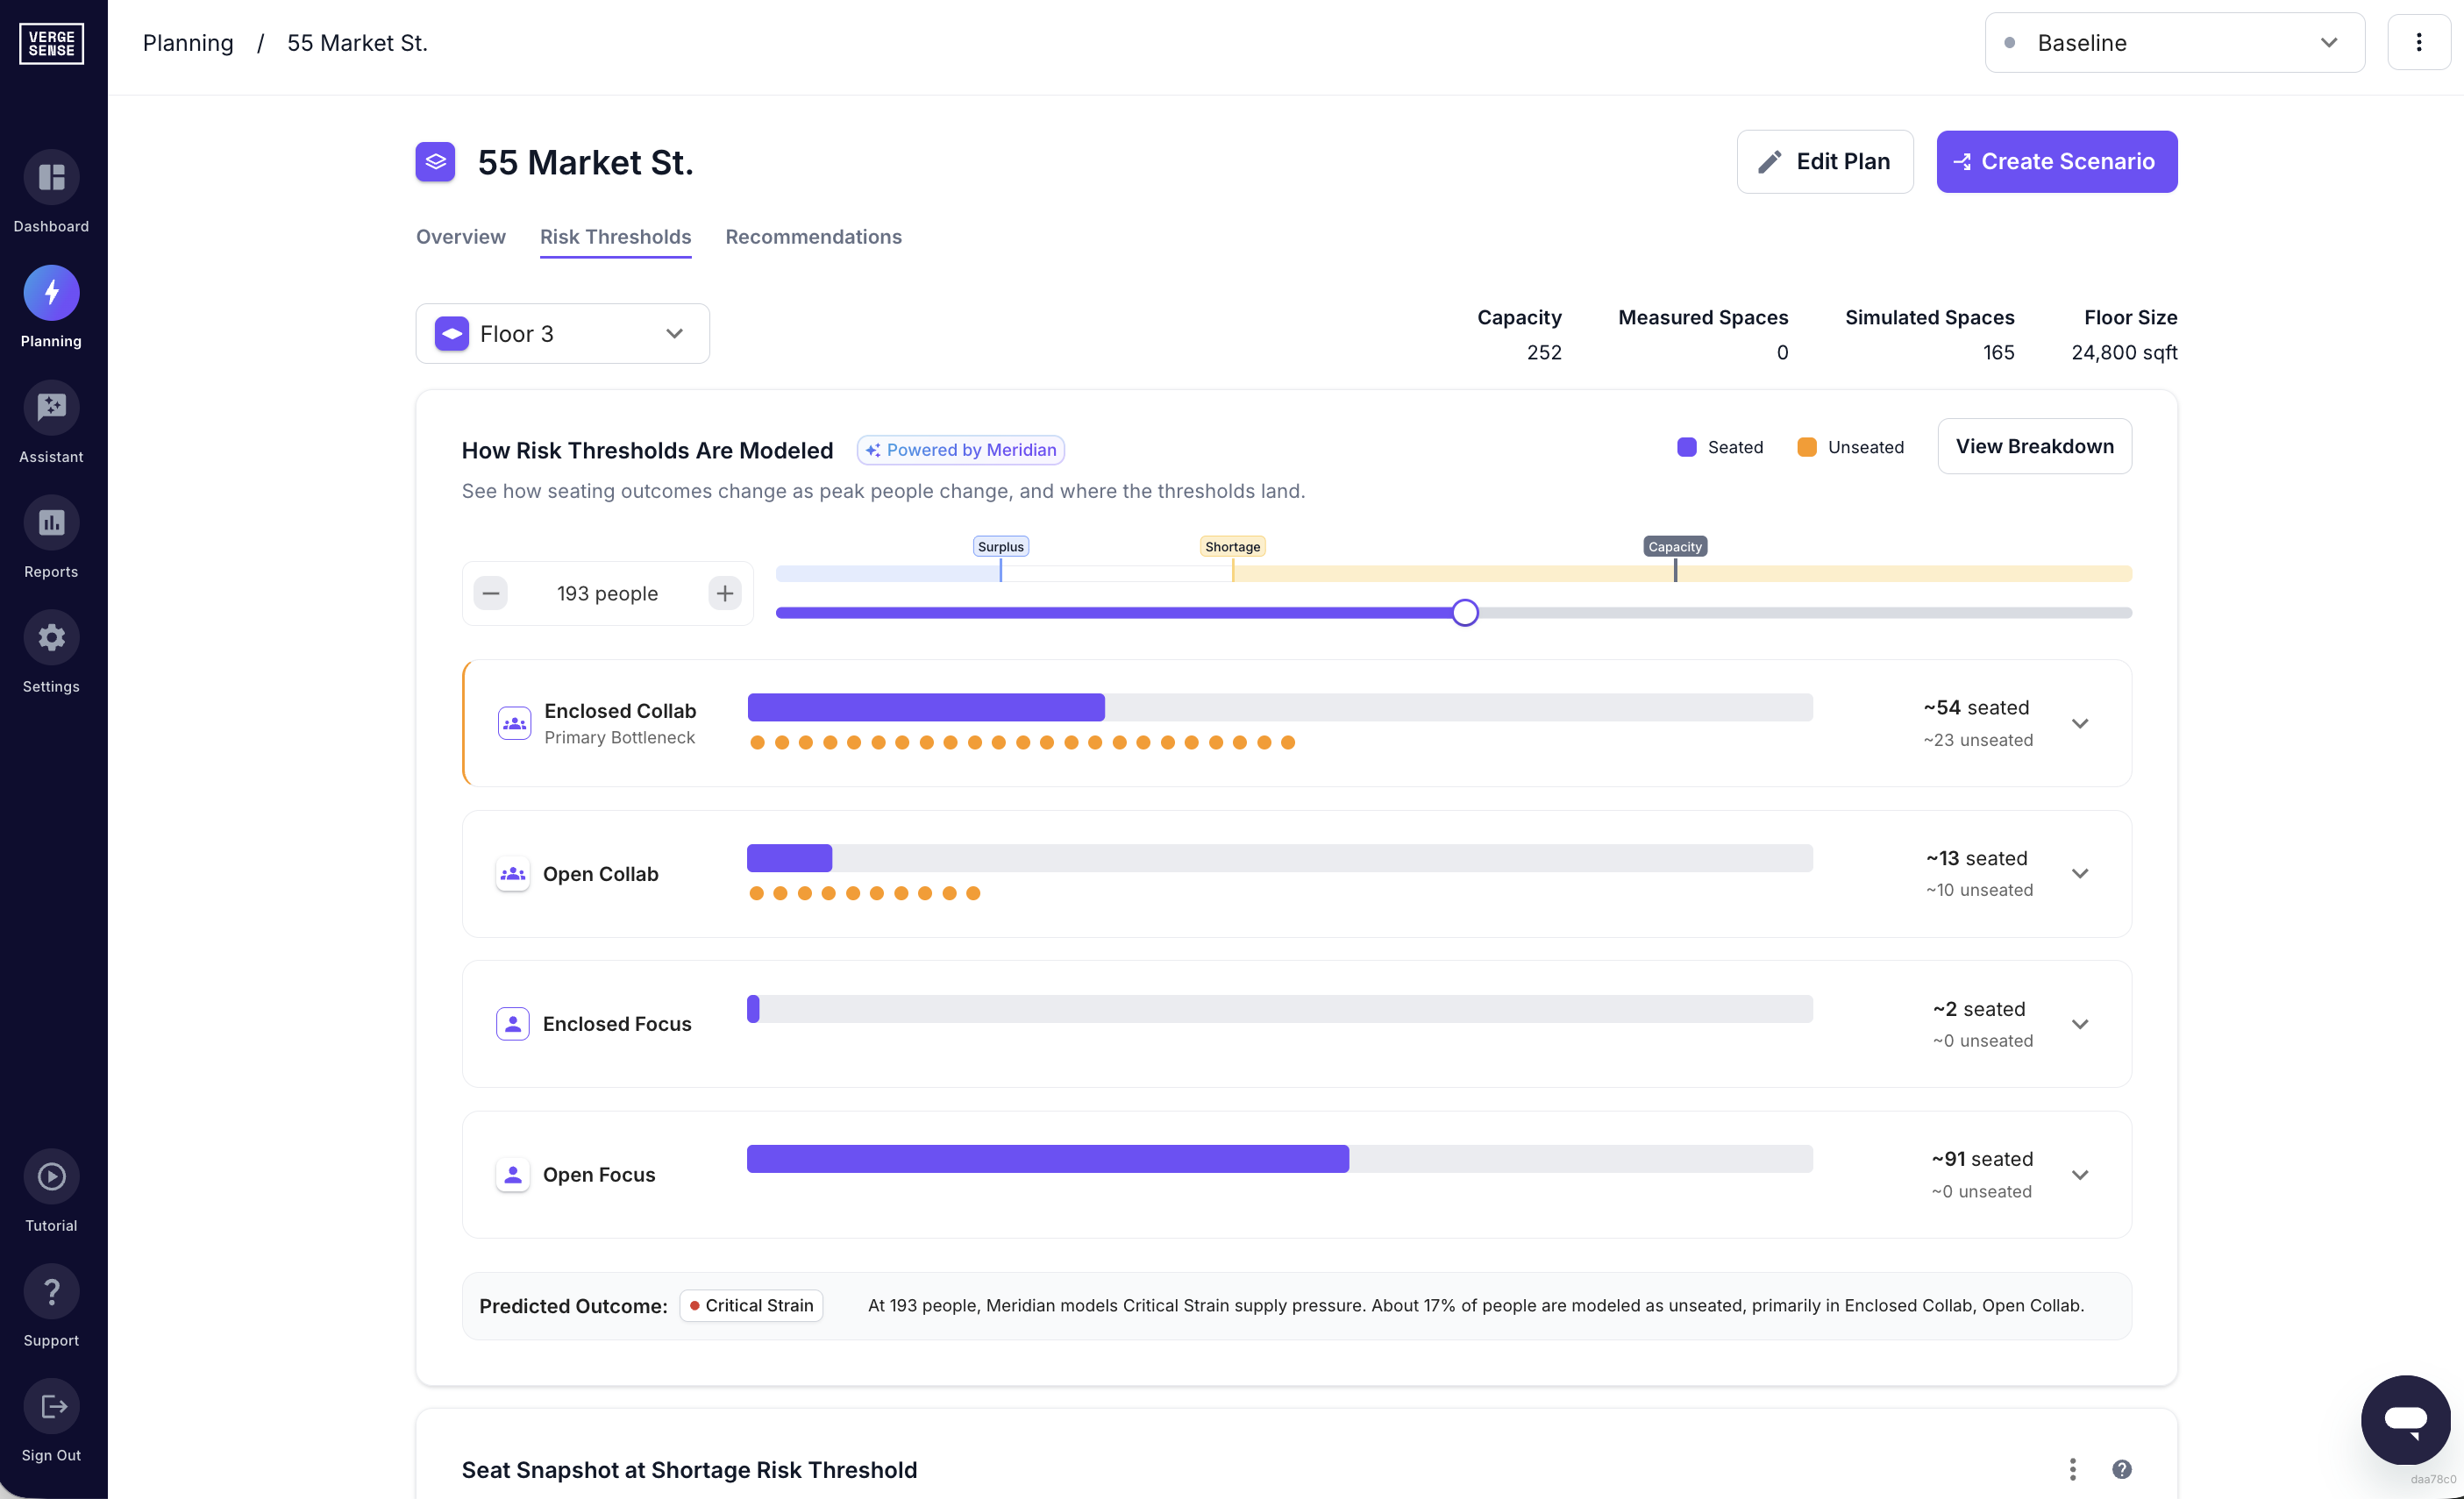Screen dimensions: 2464x1499
Task: Open the Floor 3 selector
Action: pos(562,333)
